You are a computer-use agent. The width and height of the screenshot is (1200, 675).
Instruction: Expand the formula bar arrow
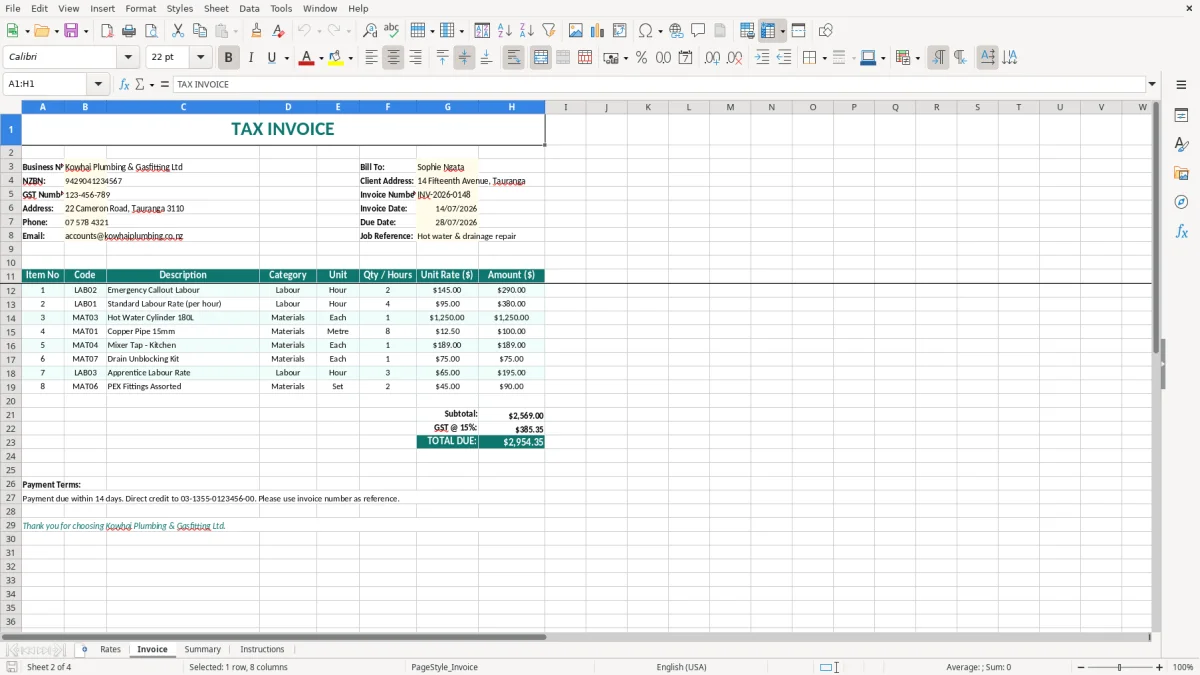[1152, 84]
